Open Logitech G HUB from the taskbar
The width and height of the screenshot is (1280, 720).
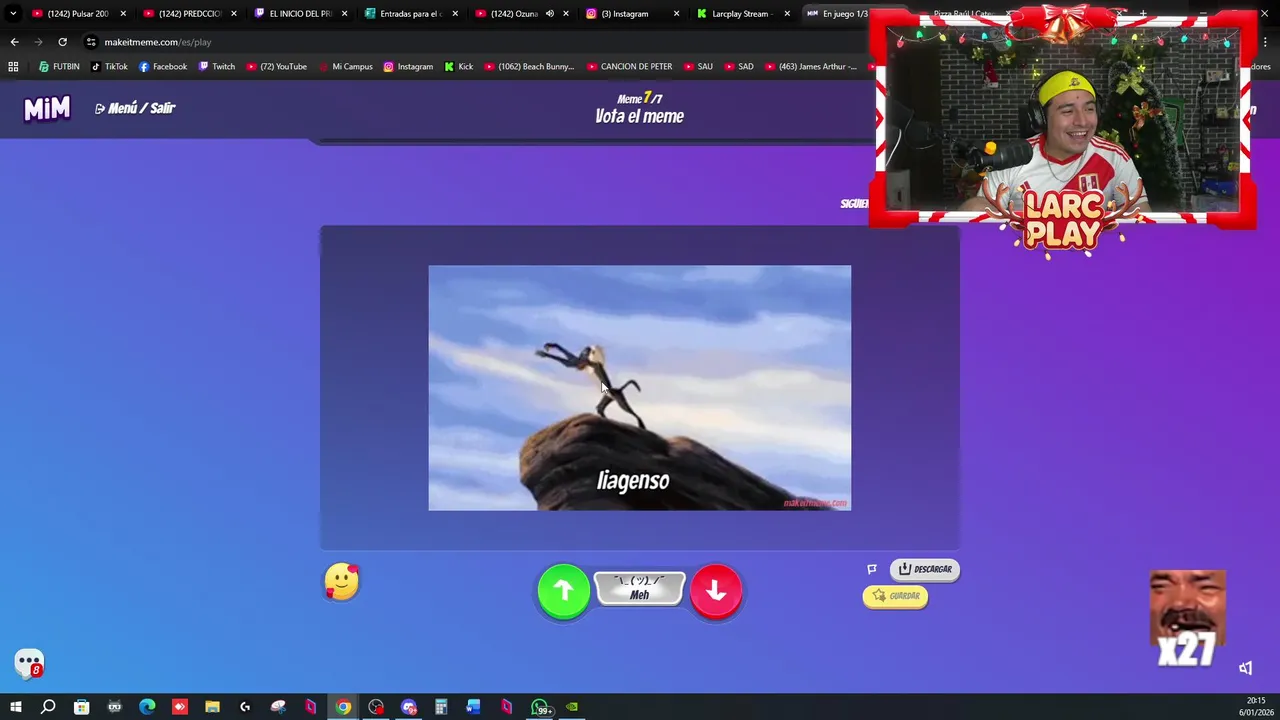[245, 707]
